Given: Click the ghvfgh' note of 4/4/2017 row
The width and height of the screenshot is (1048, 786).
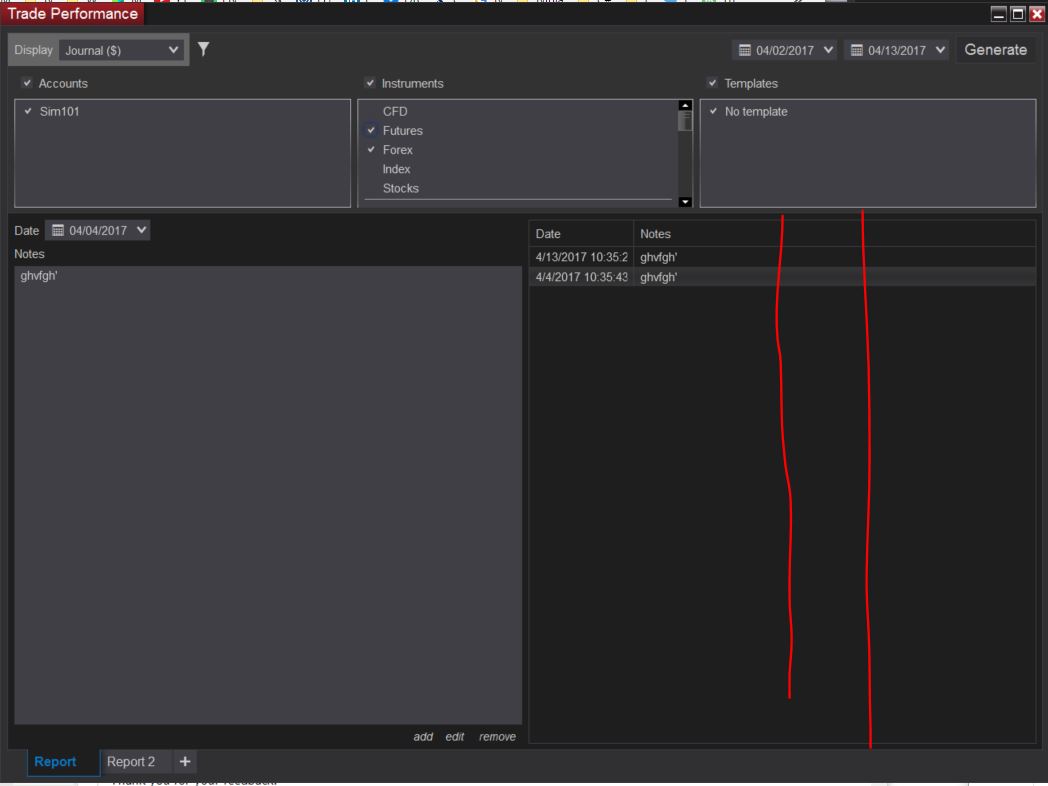Looking at the screenshot, I should (658, 277).
